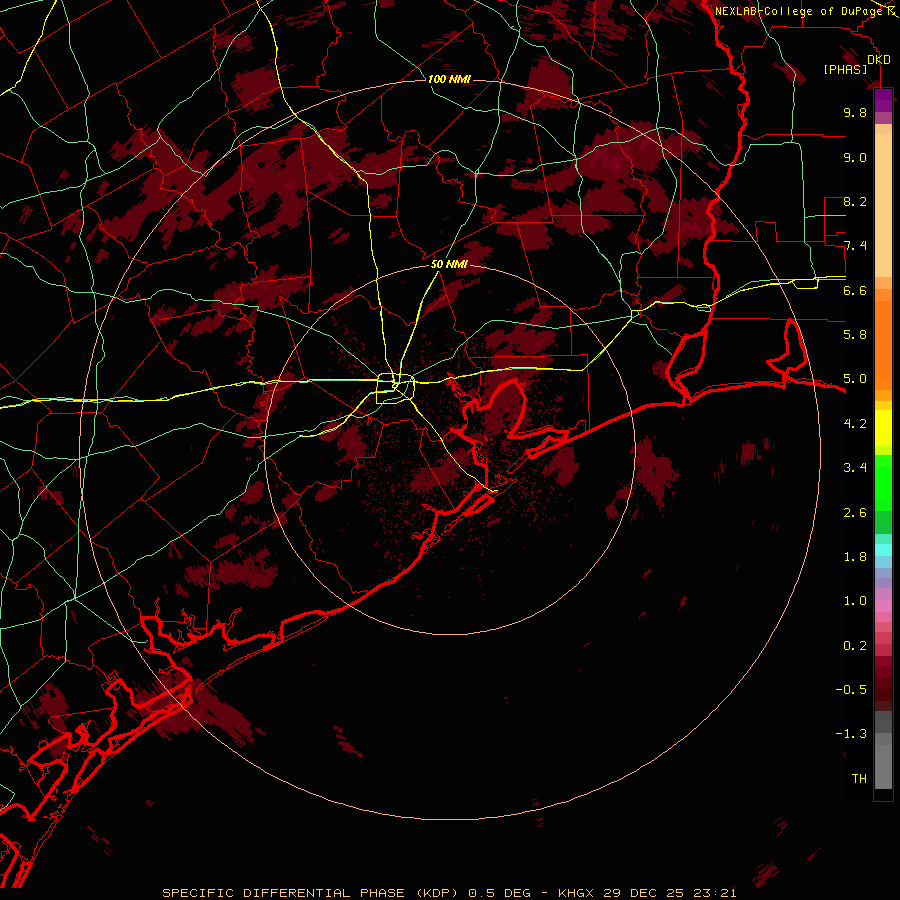
Task: Select the 8.2 scale value
Action: click(x=855, y=201)
